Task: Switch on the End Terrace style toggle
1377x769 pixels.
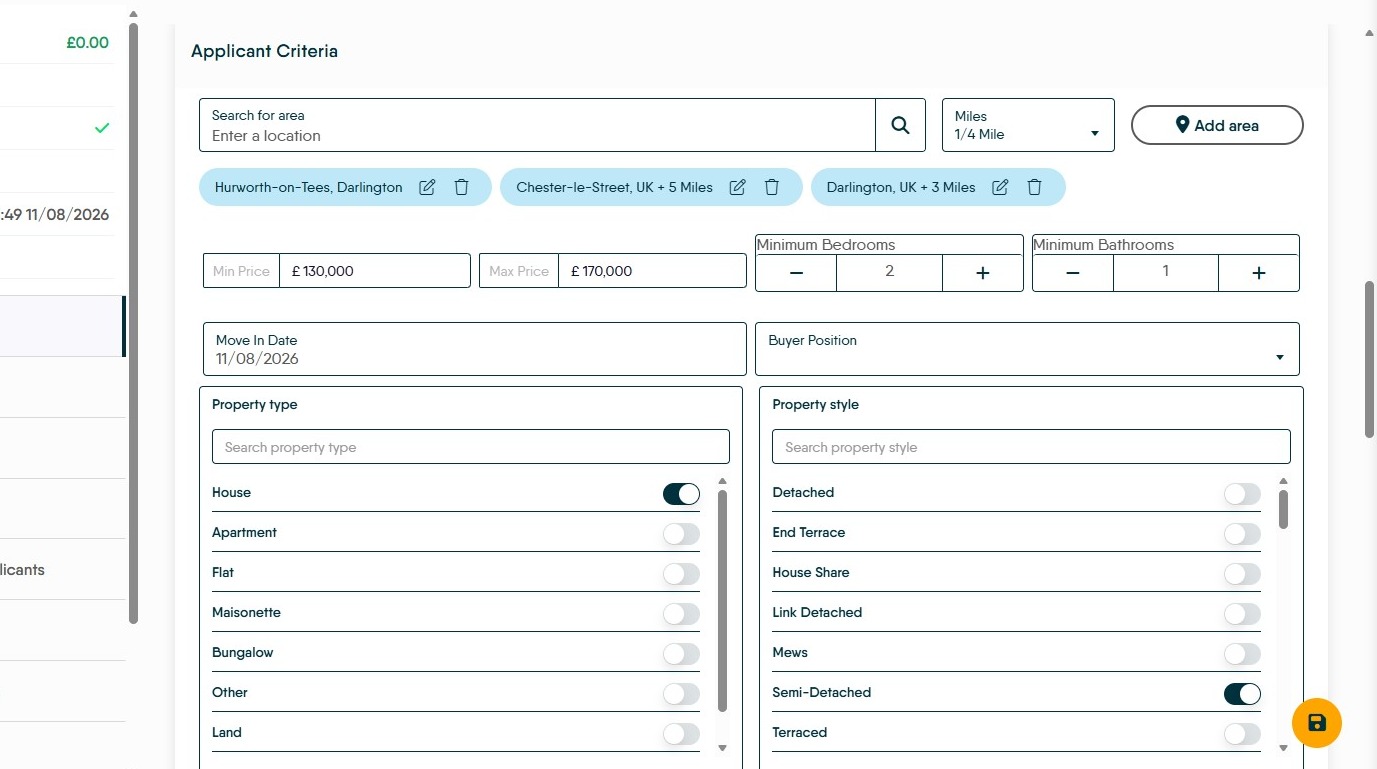Action: [x=1242, y=534]
